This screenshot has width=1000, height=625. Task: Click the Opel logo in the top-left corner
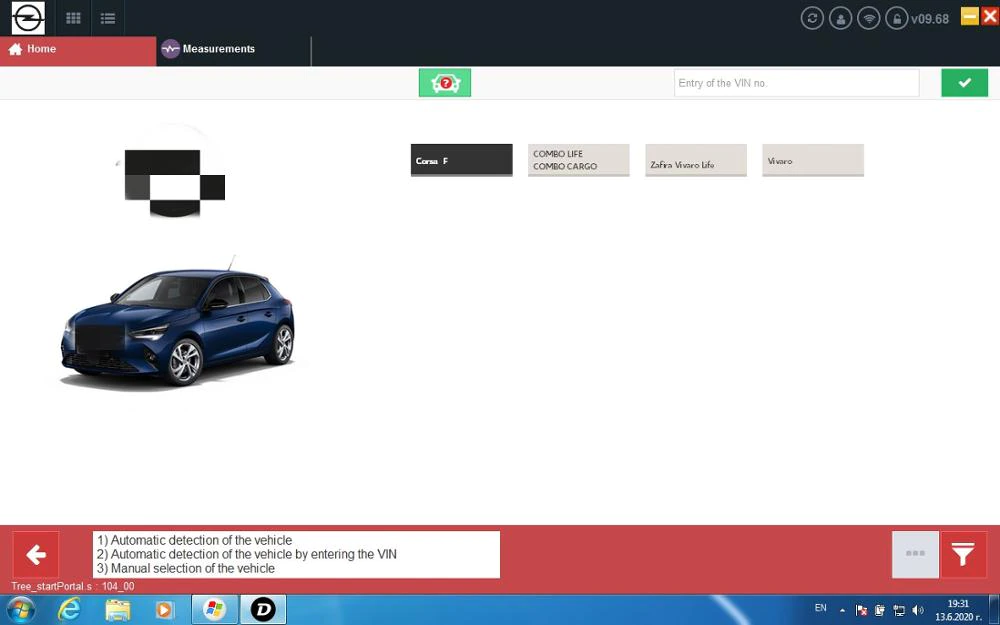click(x=26, y=17)
